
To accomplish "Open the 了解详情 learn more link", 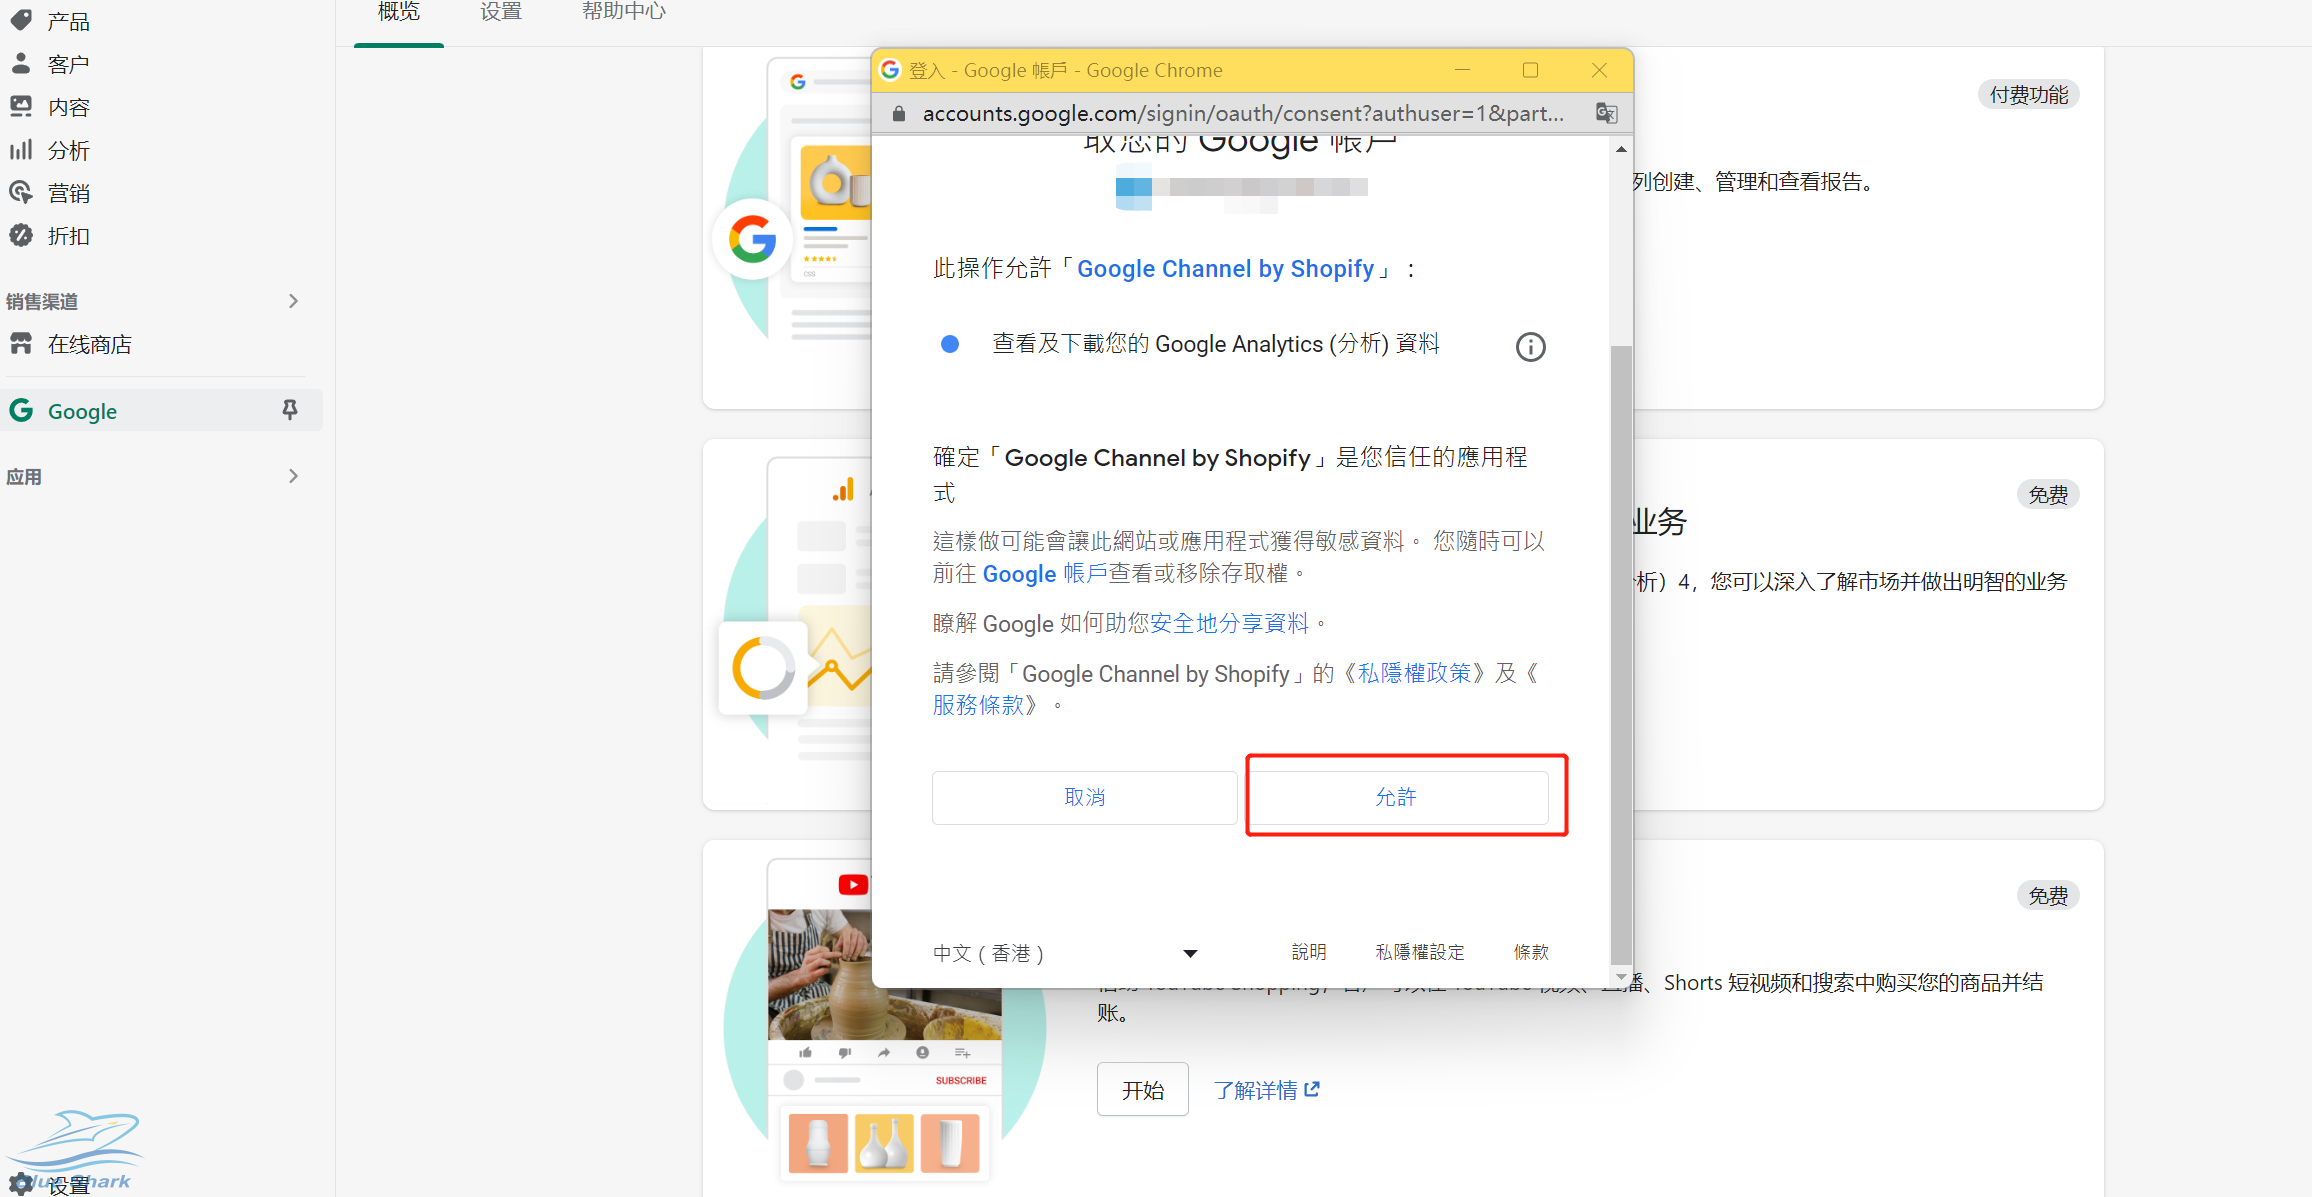I will click(x=1255, y=1089).
